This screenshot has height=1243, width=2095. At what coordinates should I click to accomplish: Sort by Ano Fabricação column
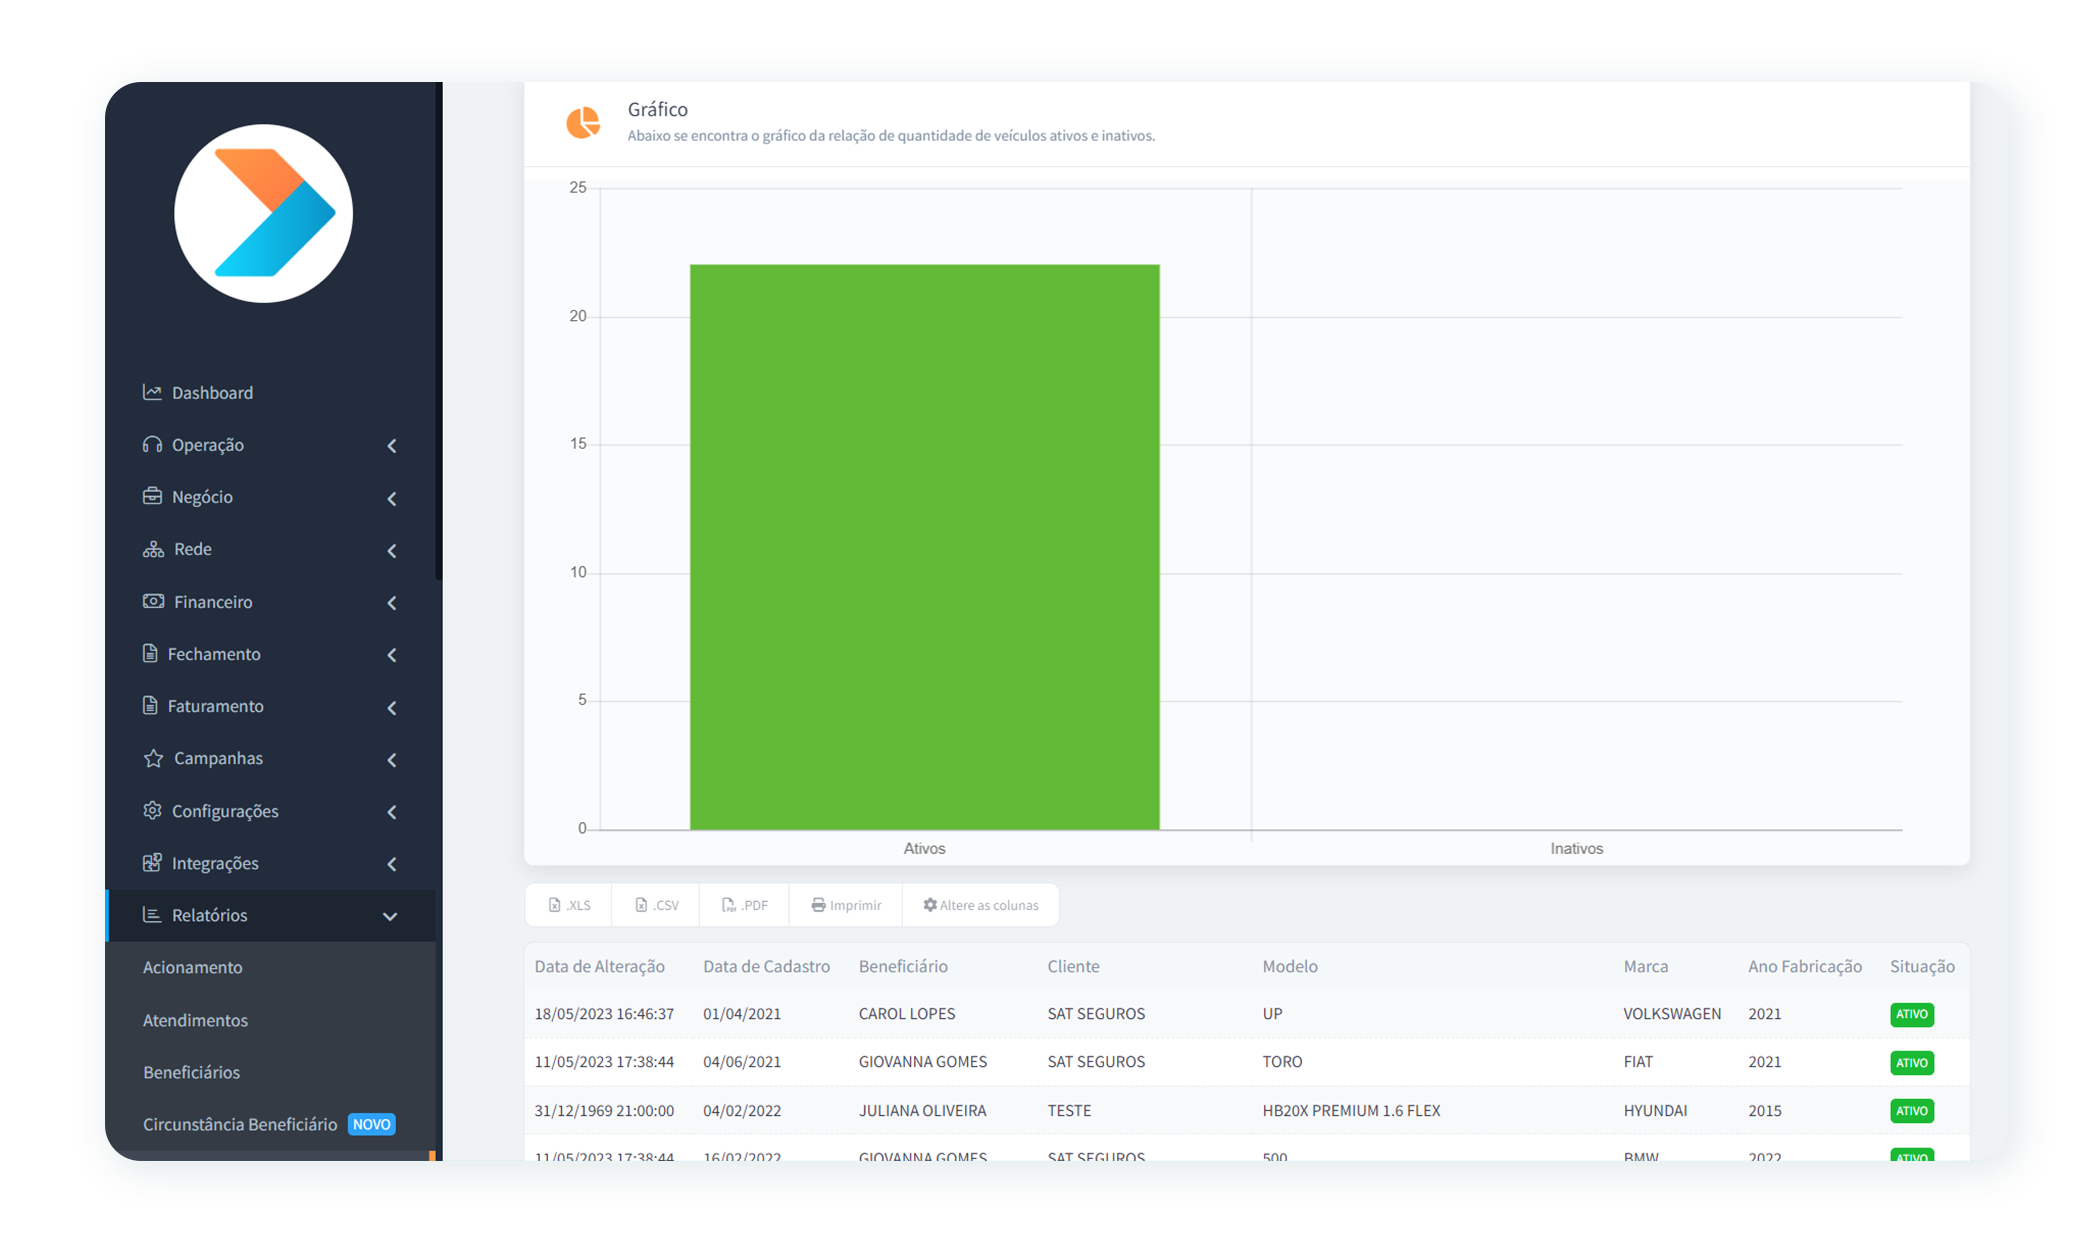coord(1805,966)
